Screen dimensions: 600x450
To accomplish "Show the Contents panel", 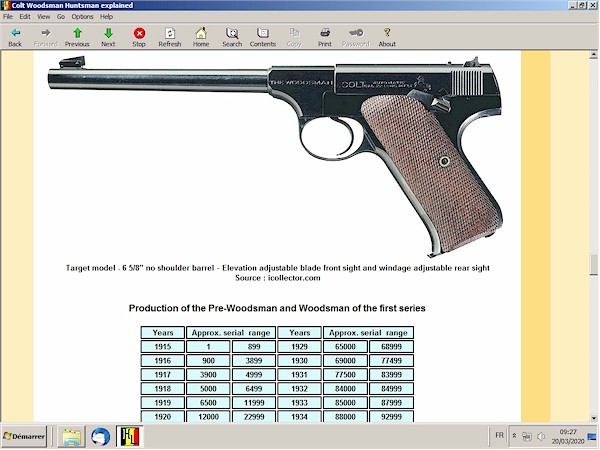I will click(x=263, y=38).
